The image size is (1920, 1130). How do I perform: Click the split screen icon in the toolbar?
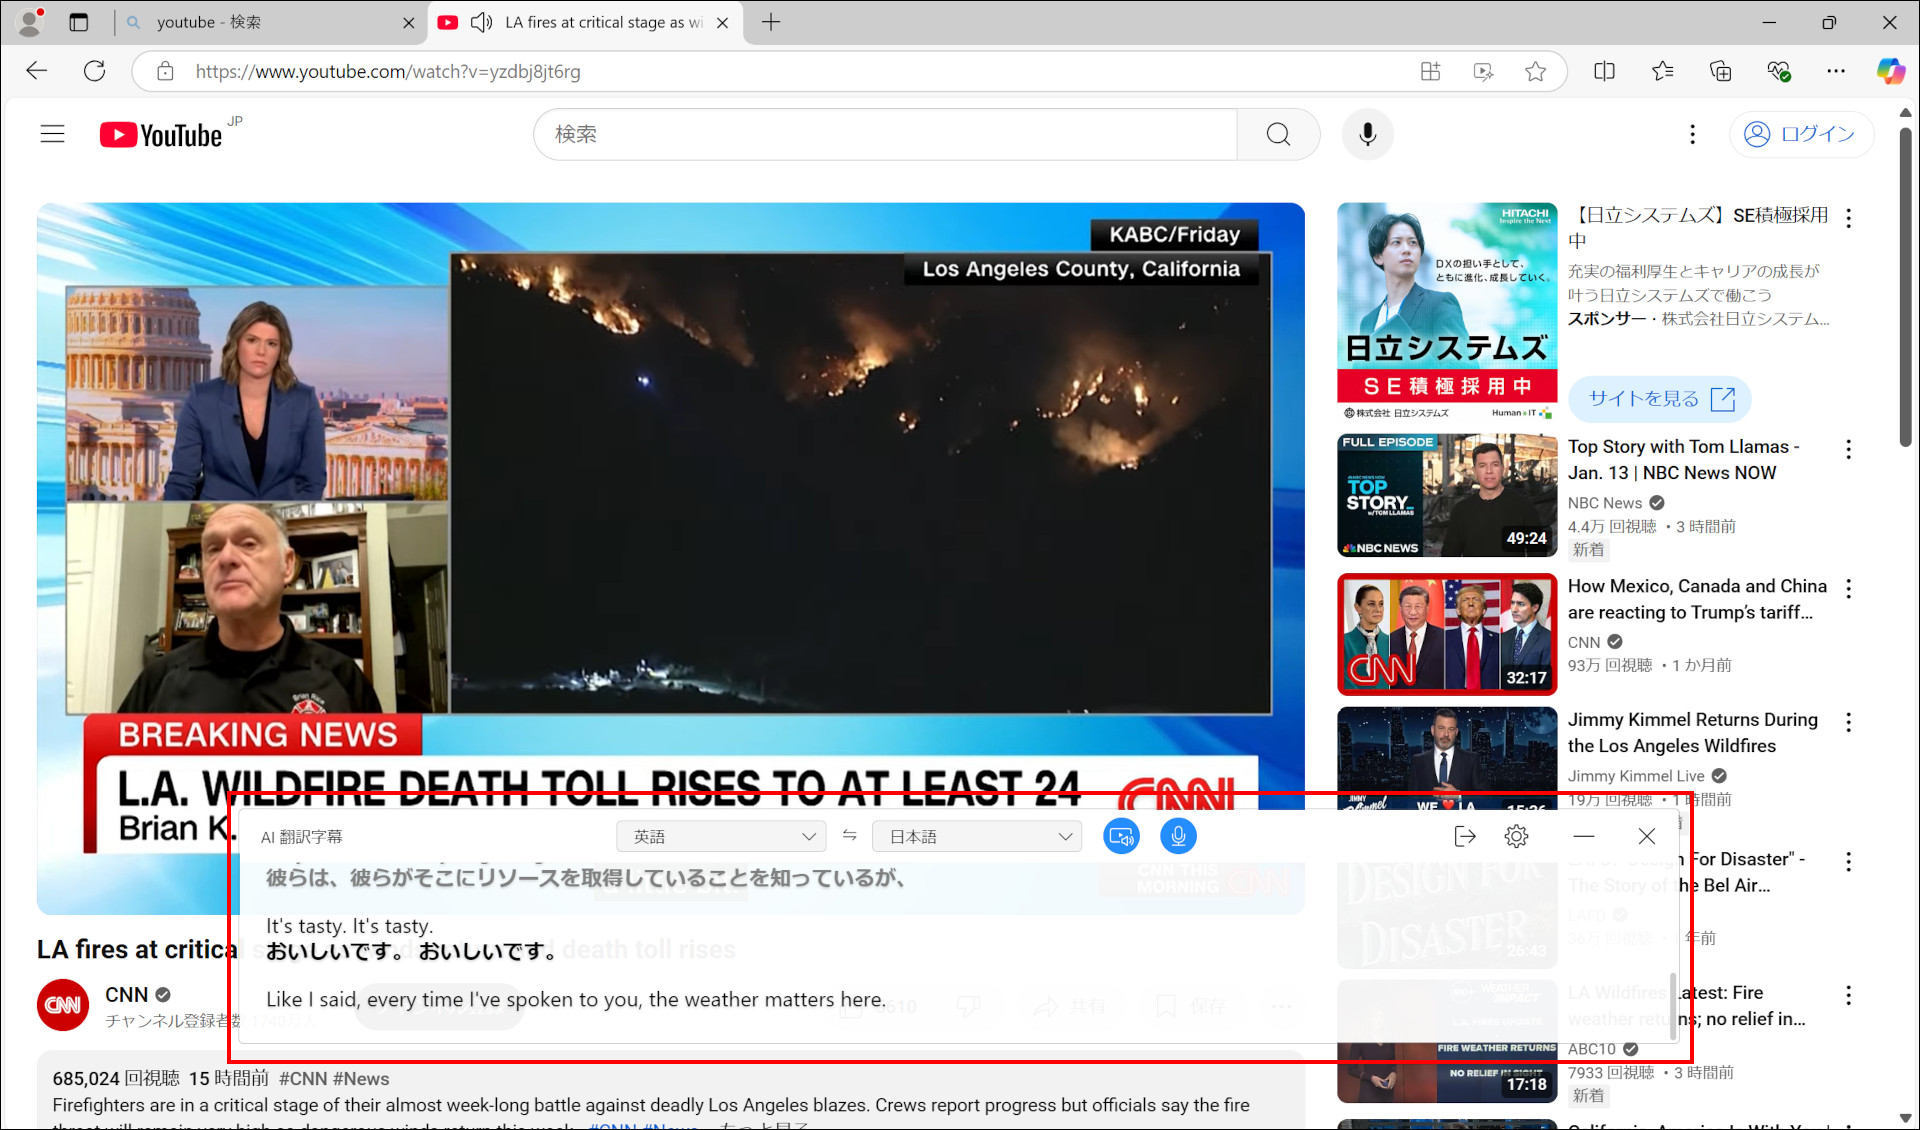(1604, 71)
